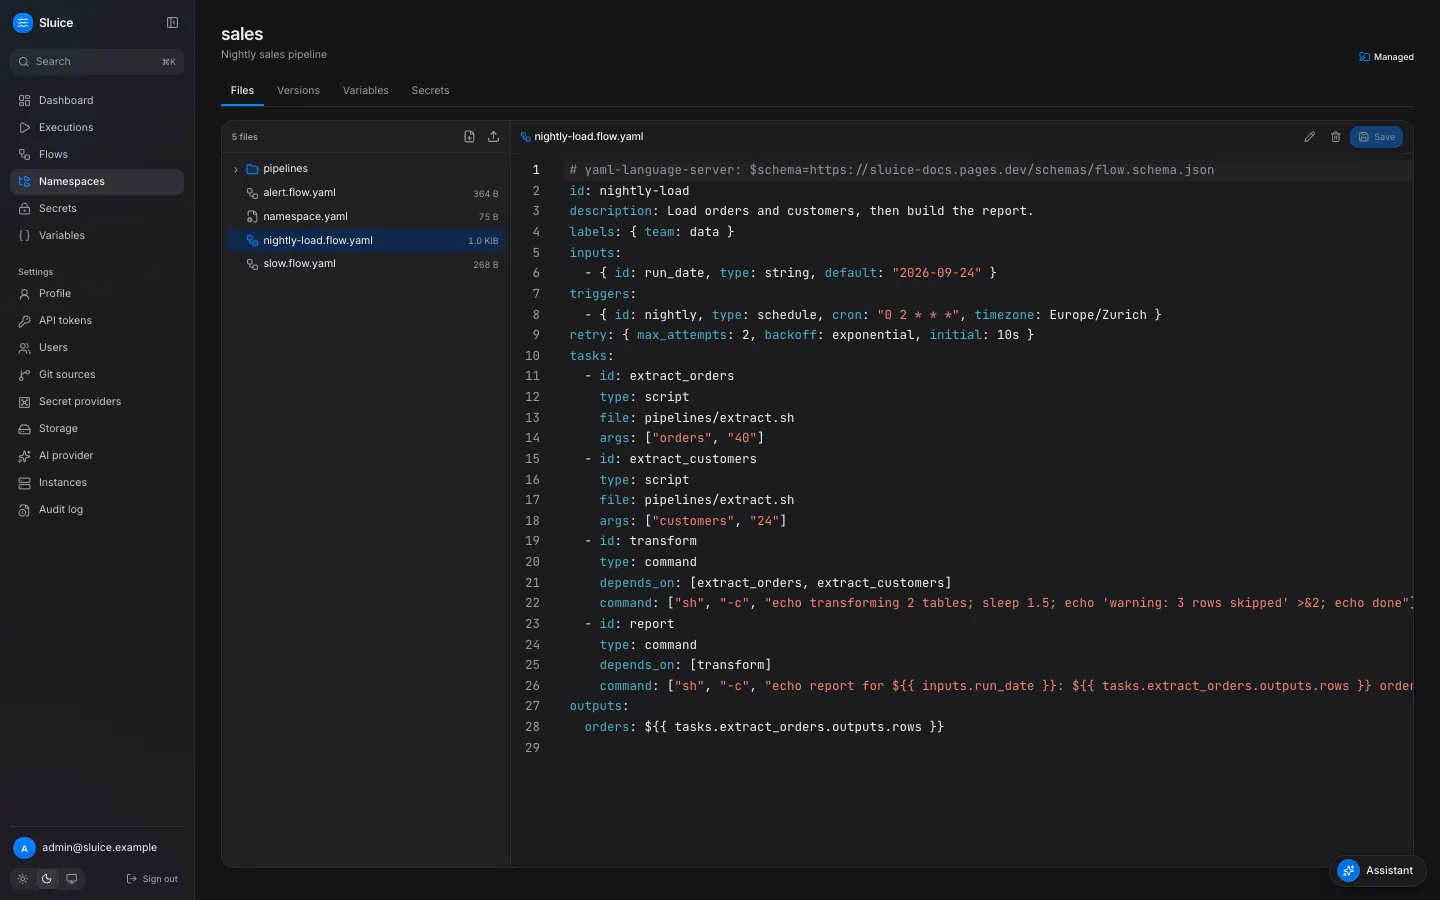
Task: Rename file with pencil icon
Action: point(1309,137)
